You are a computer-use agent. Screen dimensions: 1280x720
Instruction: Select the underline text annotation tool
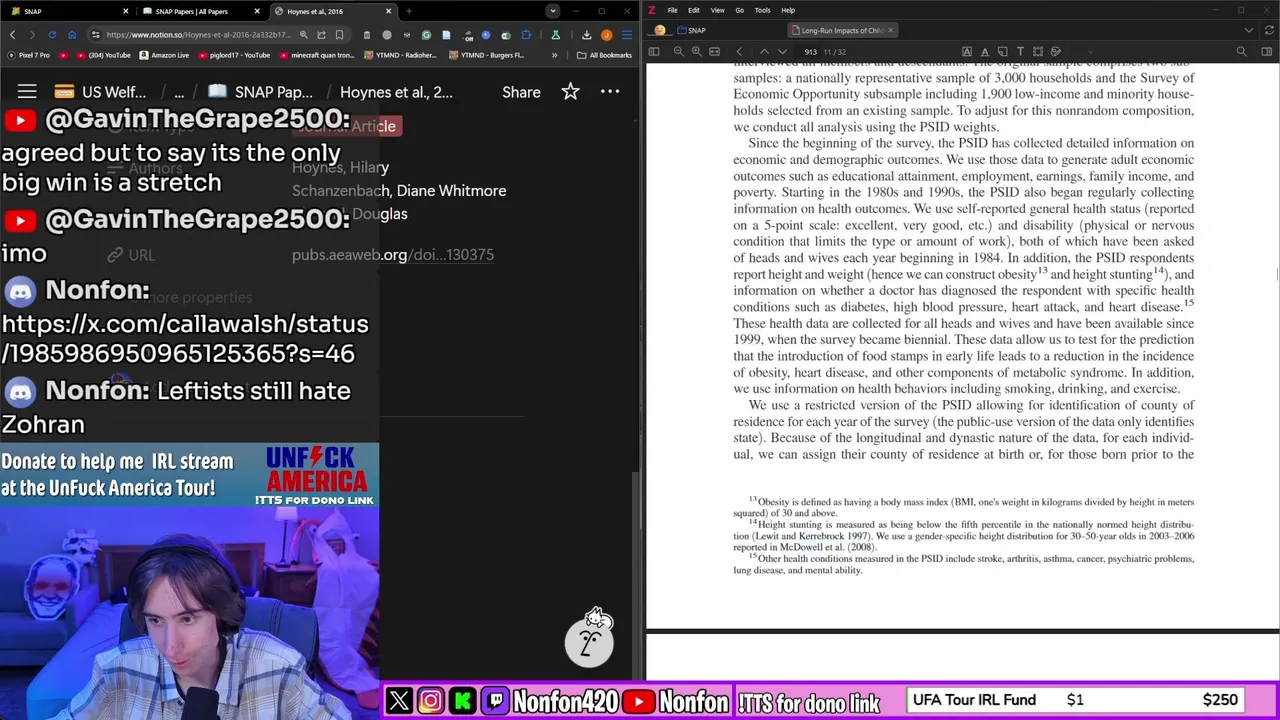(985, 52)
